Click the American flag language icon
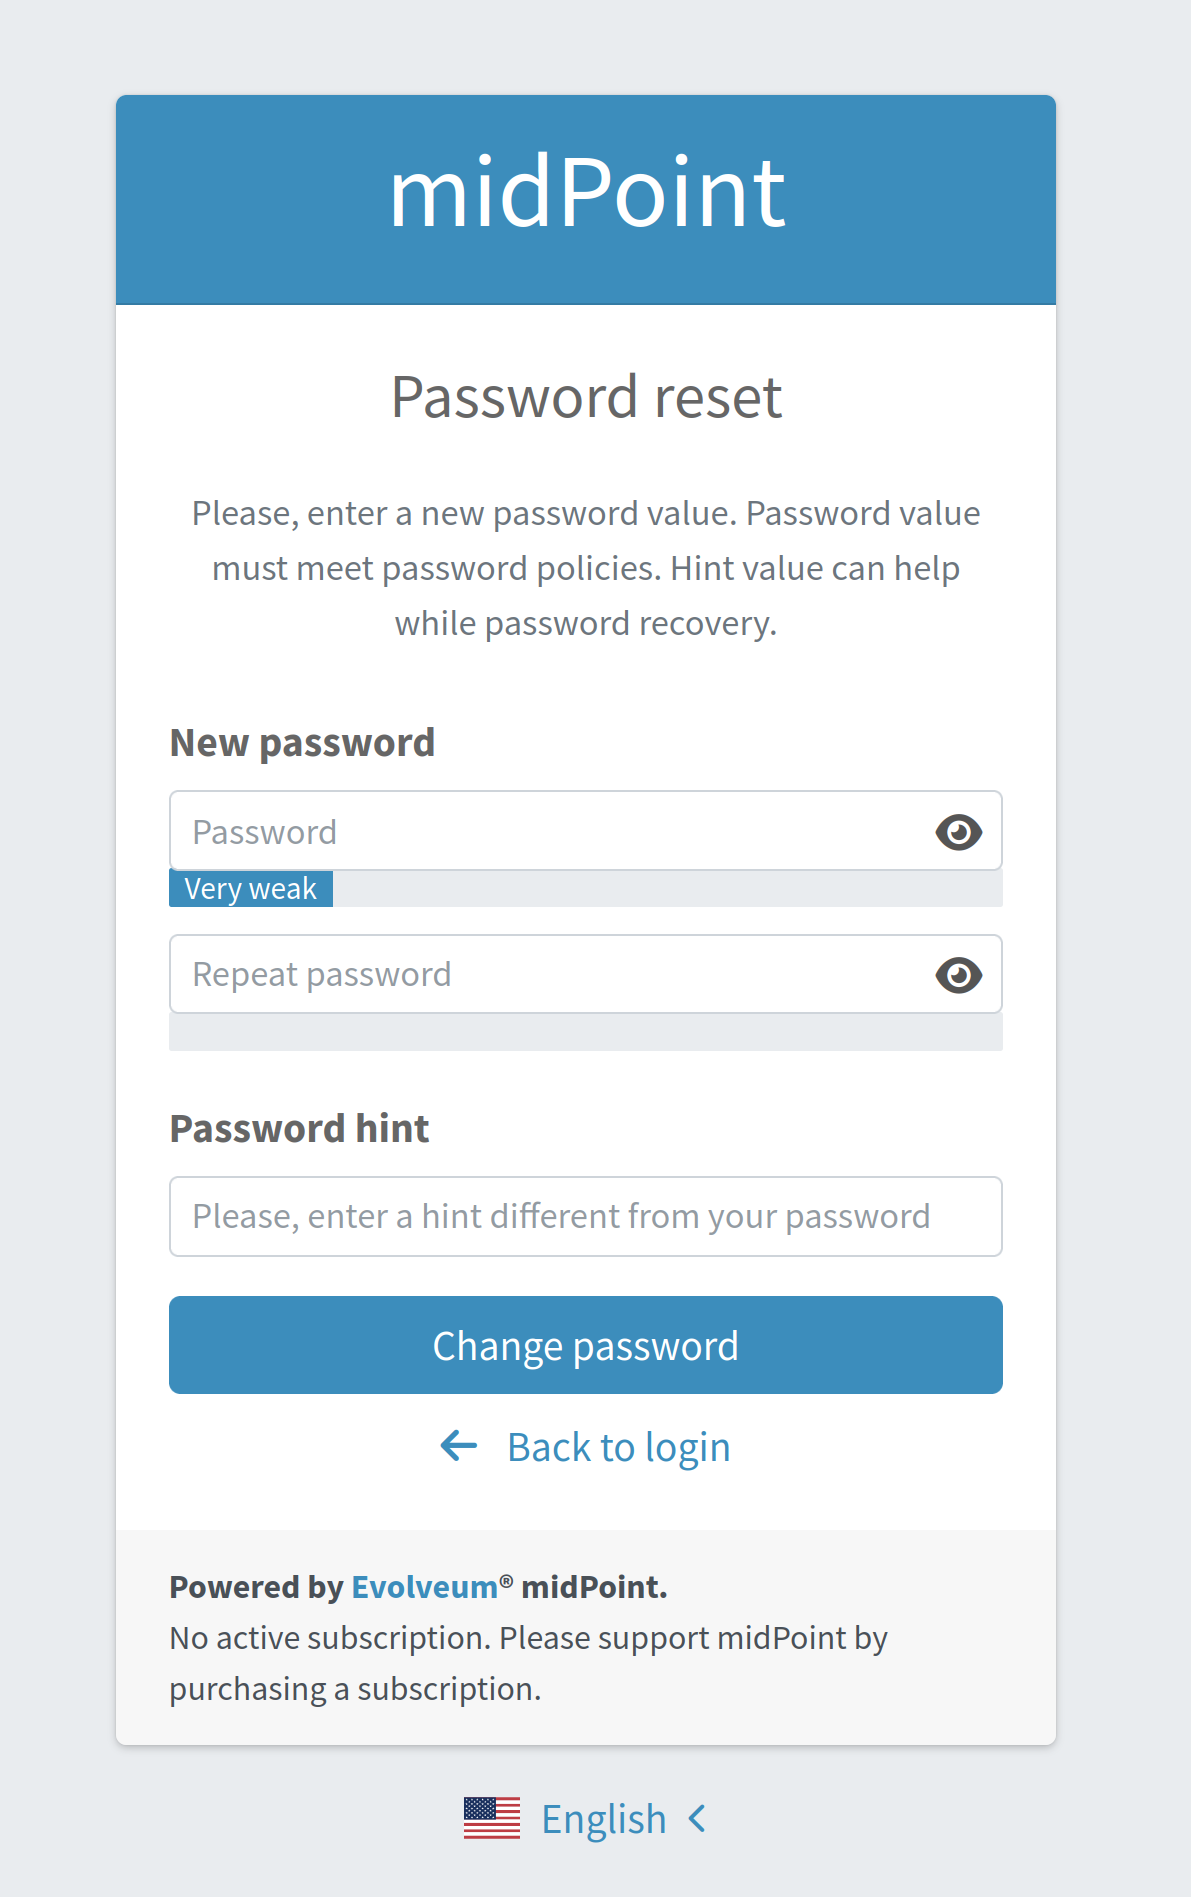The image size is (1191, 1897). (x=491, y=1819)
